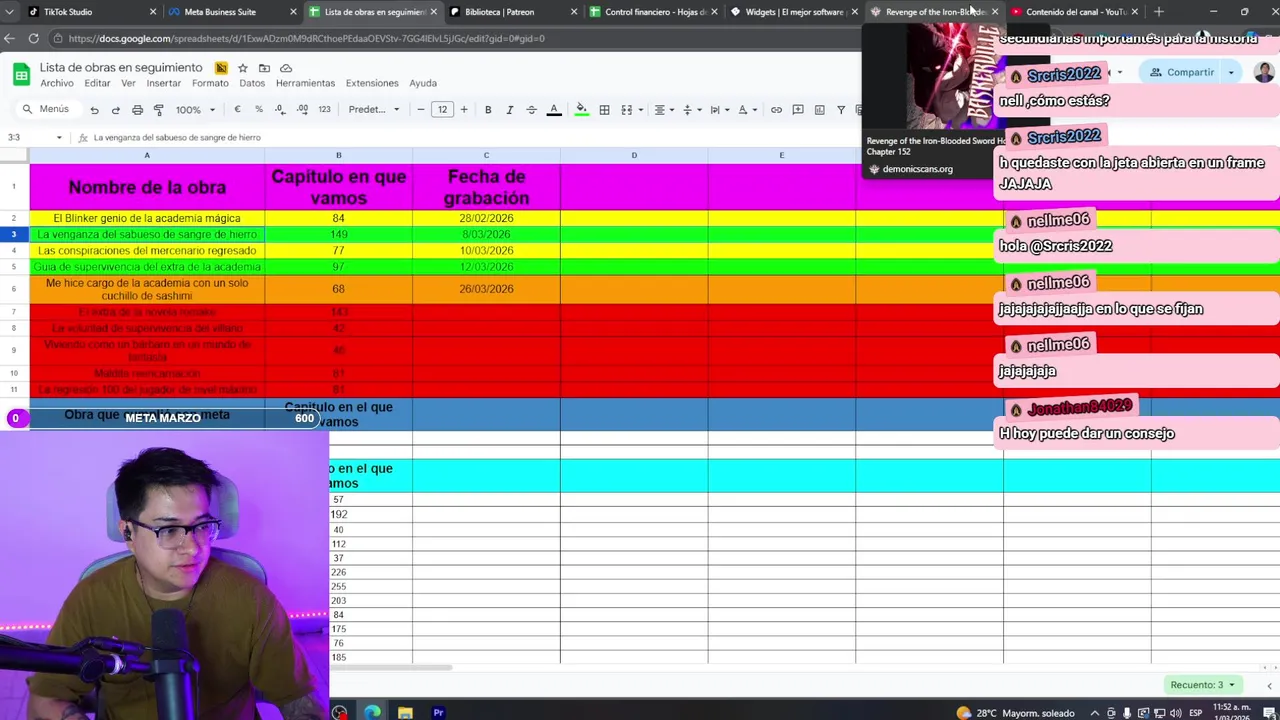This screenshot has height=720, width=1280.
Task: Toggle strikethrough formatting
Action: pos(531,110)
